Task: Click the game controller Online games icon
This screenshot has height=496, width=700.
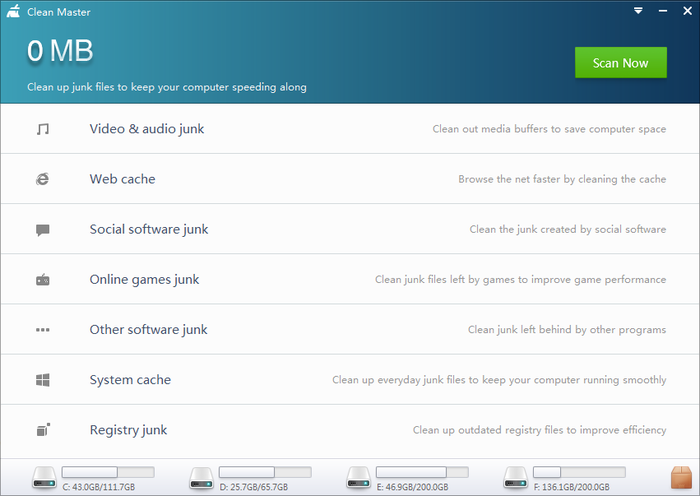Action: pos(42,280)
